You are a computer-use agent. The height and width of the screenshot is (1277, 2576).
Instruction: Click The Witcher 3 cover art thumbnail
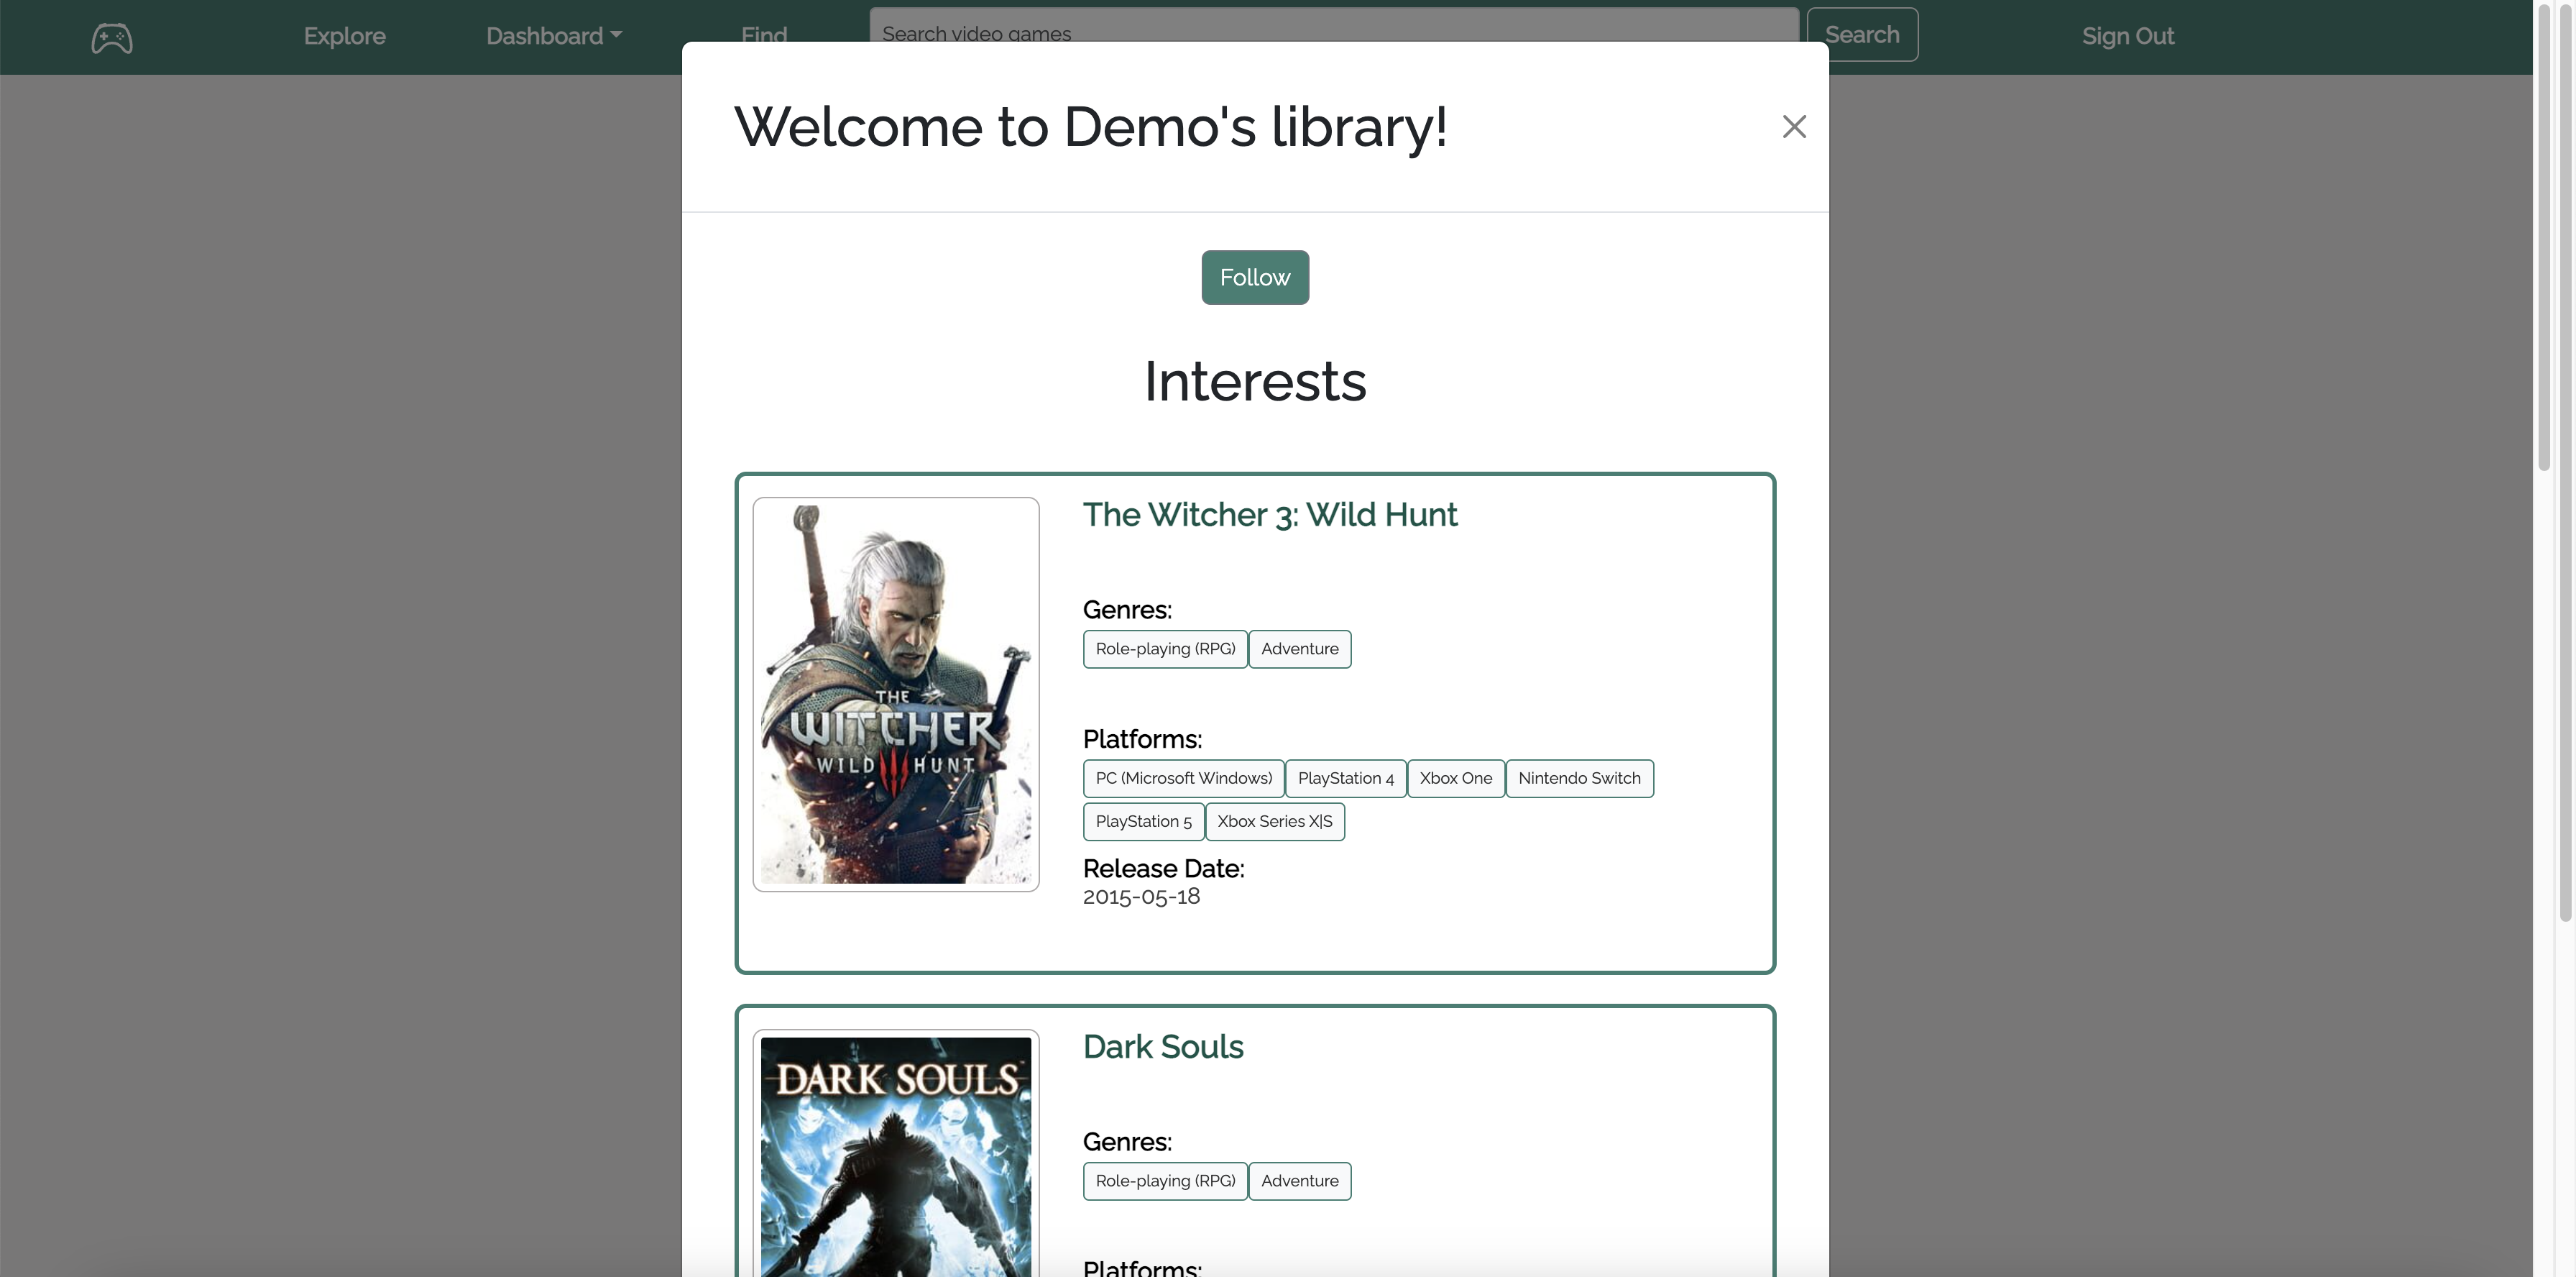(895, 694)
